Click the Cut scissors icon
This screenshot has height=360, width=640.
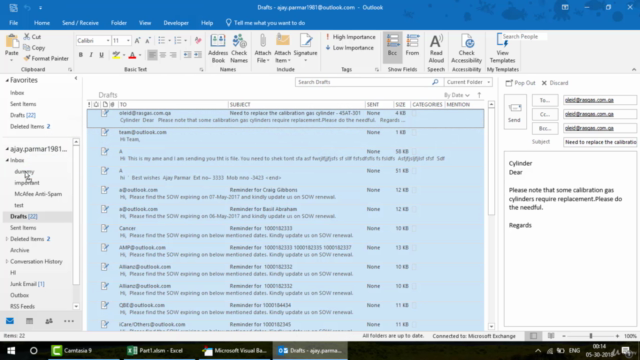pos(27,37)
